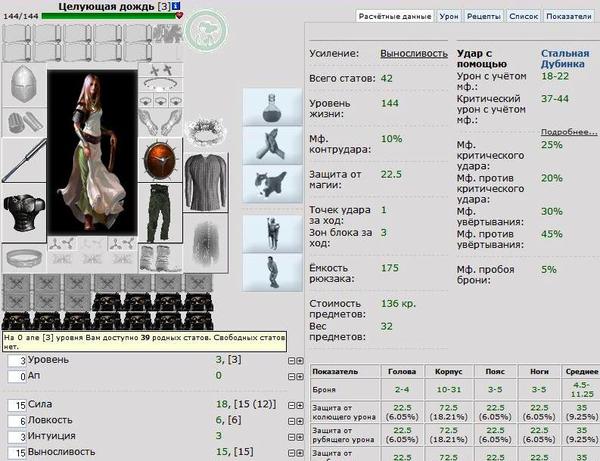
Task: Click the belt equipment slot
Action: click(24, 258)
